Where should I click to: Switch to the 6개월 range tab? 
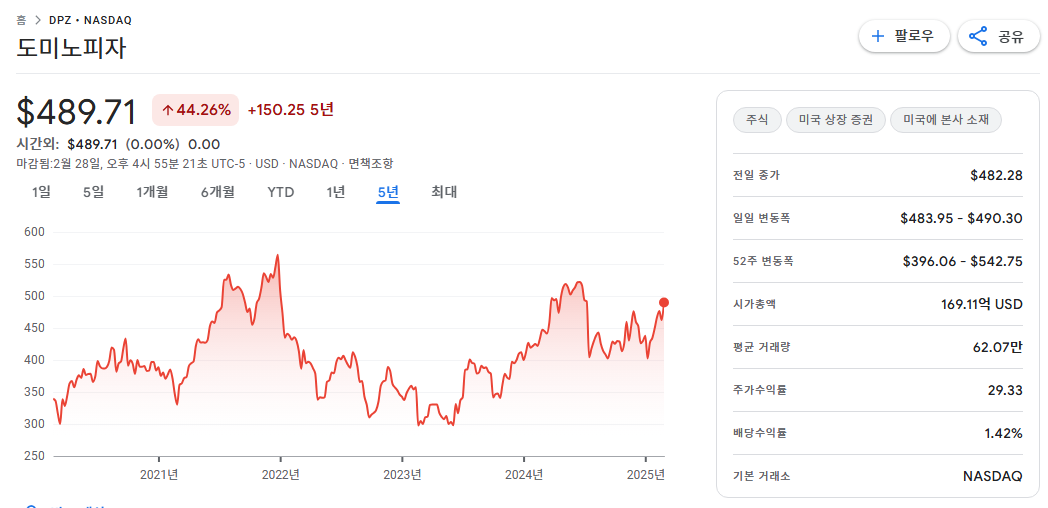(217, 193)
